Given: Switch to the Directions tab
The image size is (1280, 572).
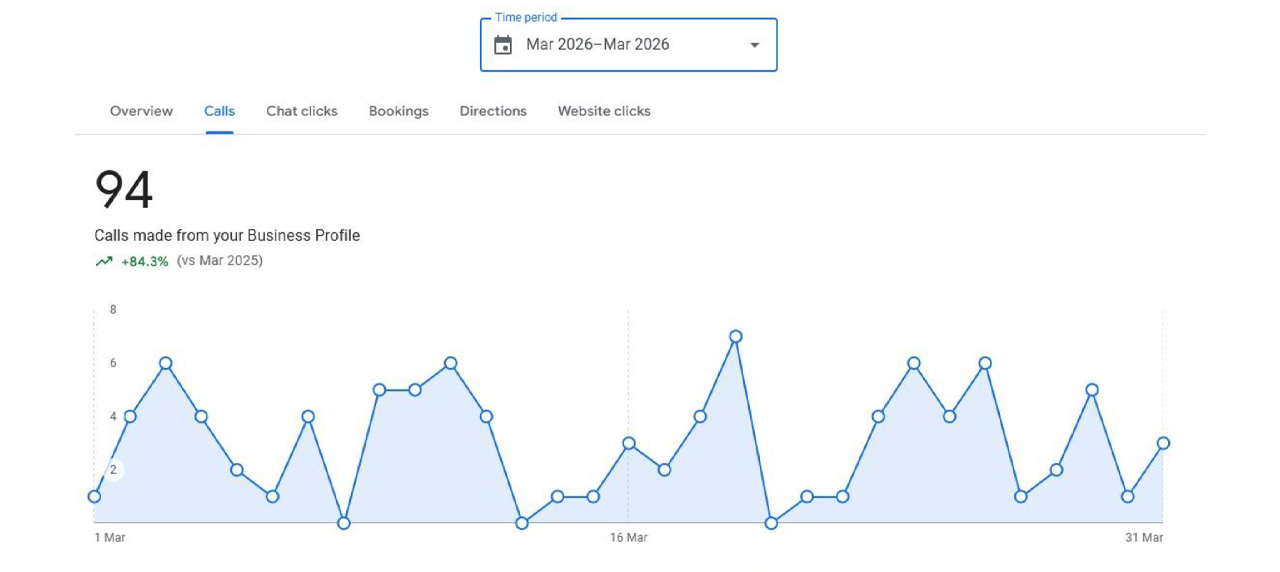Looking at the screenshot, I should click(x=493, y=111).
